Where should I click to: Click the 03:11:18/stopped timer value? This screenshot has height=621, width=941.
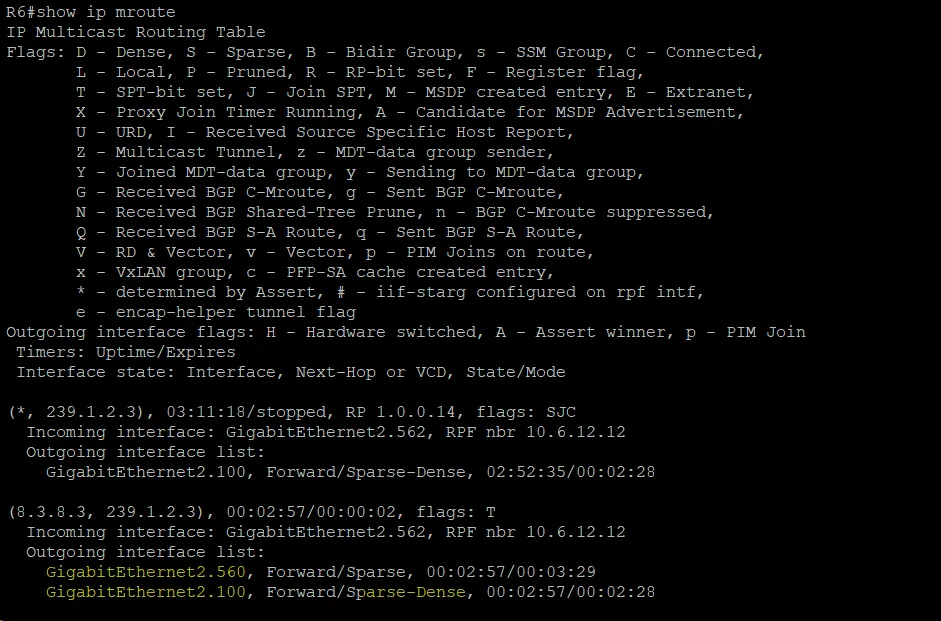pos(246,412)
